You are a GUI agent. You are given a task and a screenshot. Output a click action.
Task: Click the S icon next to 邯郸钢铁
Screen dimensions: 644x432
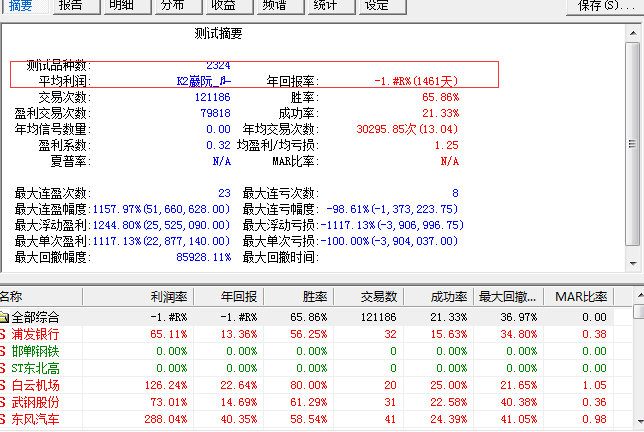(x=3, y=351)
